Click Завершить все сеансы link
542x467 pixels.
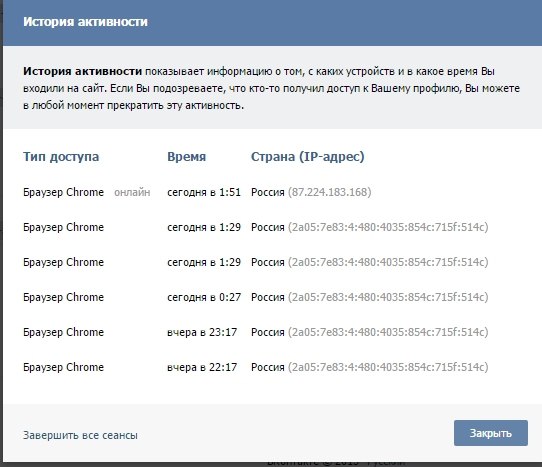[80, 435]
